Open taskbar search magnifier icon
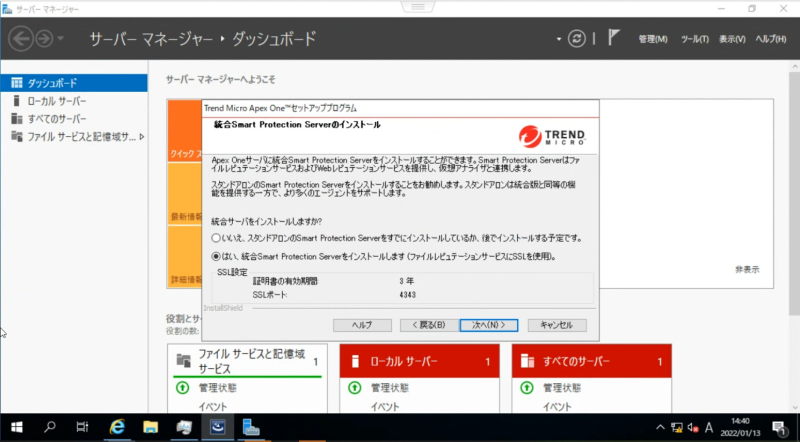This screenshot has height=442, width=800. click(x=49, y=427)
